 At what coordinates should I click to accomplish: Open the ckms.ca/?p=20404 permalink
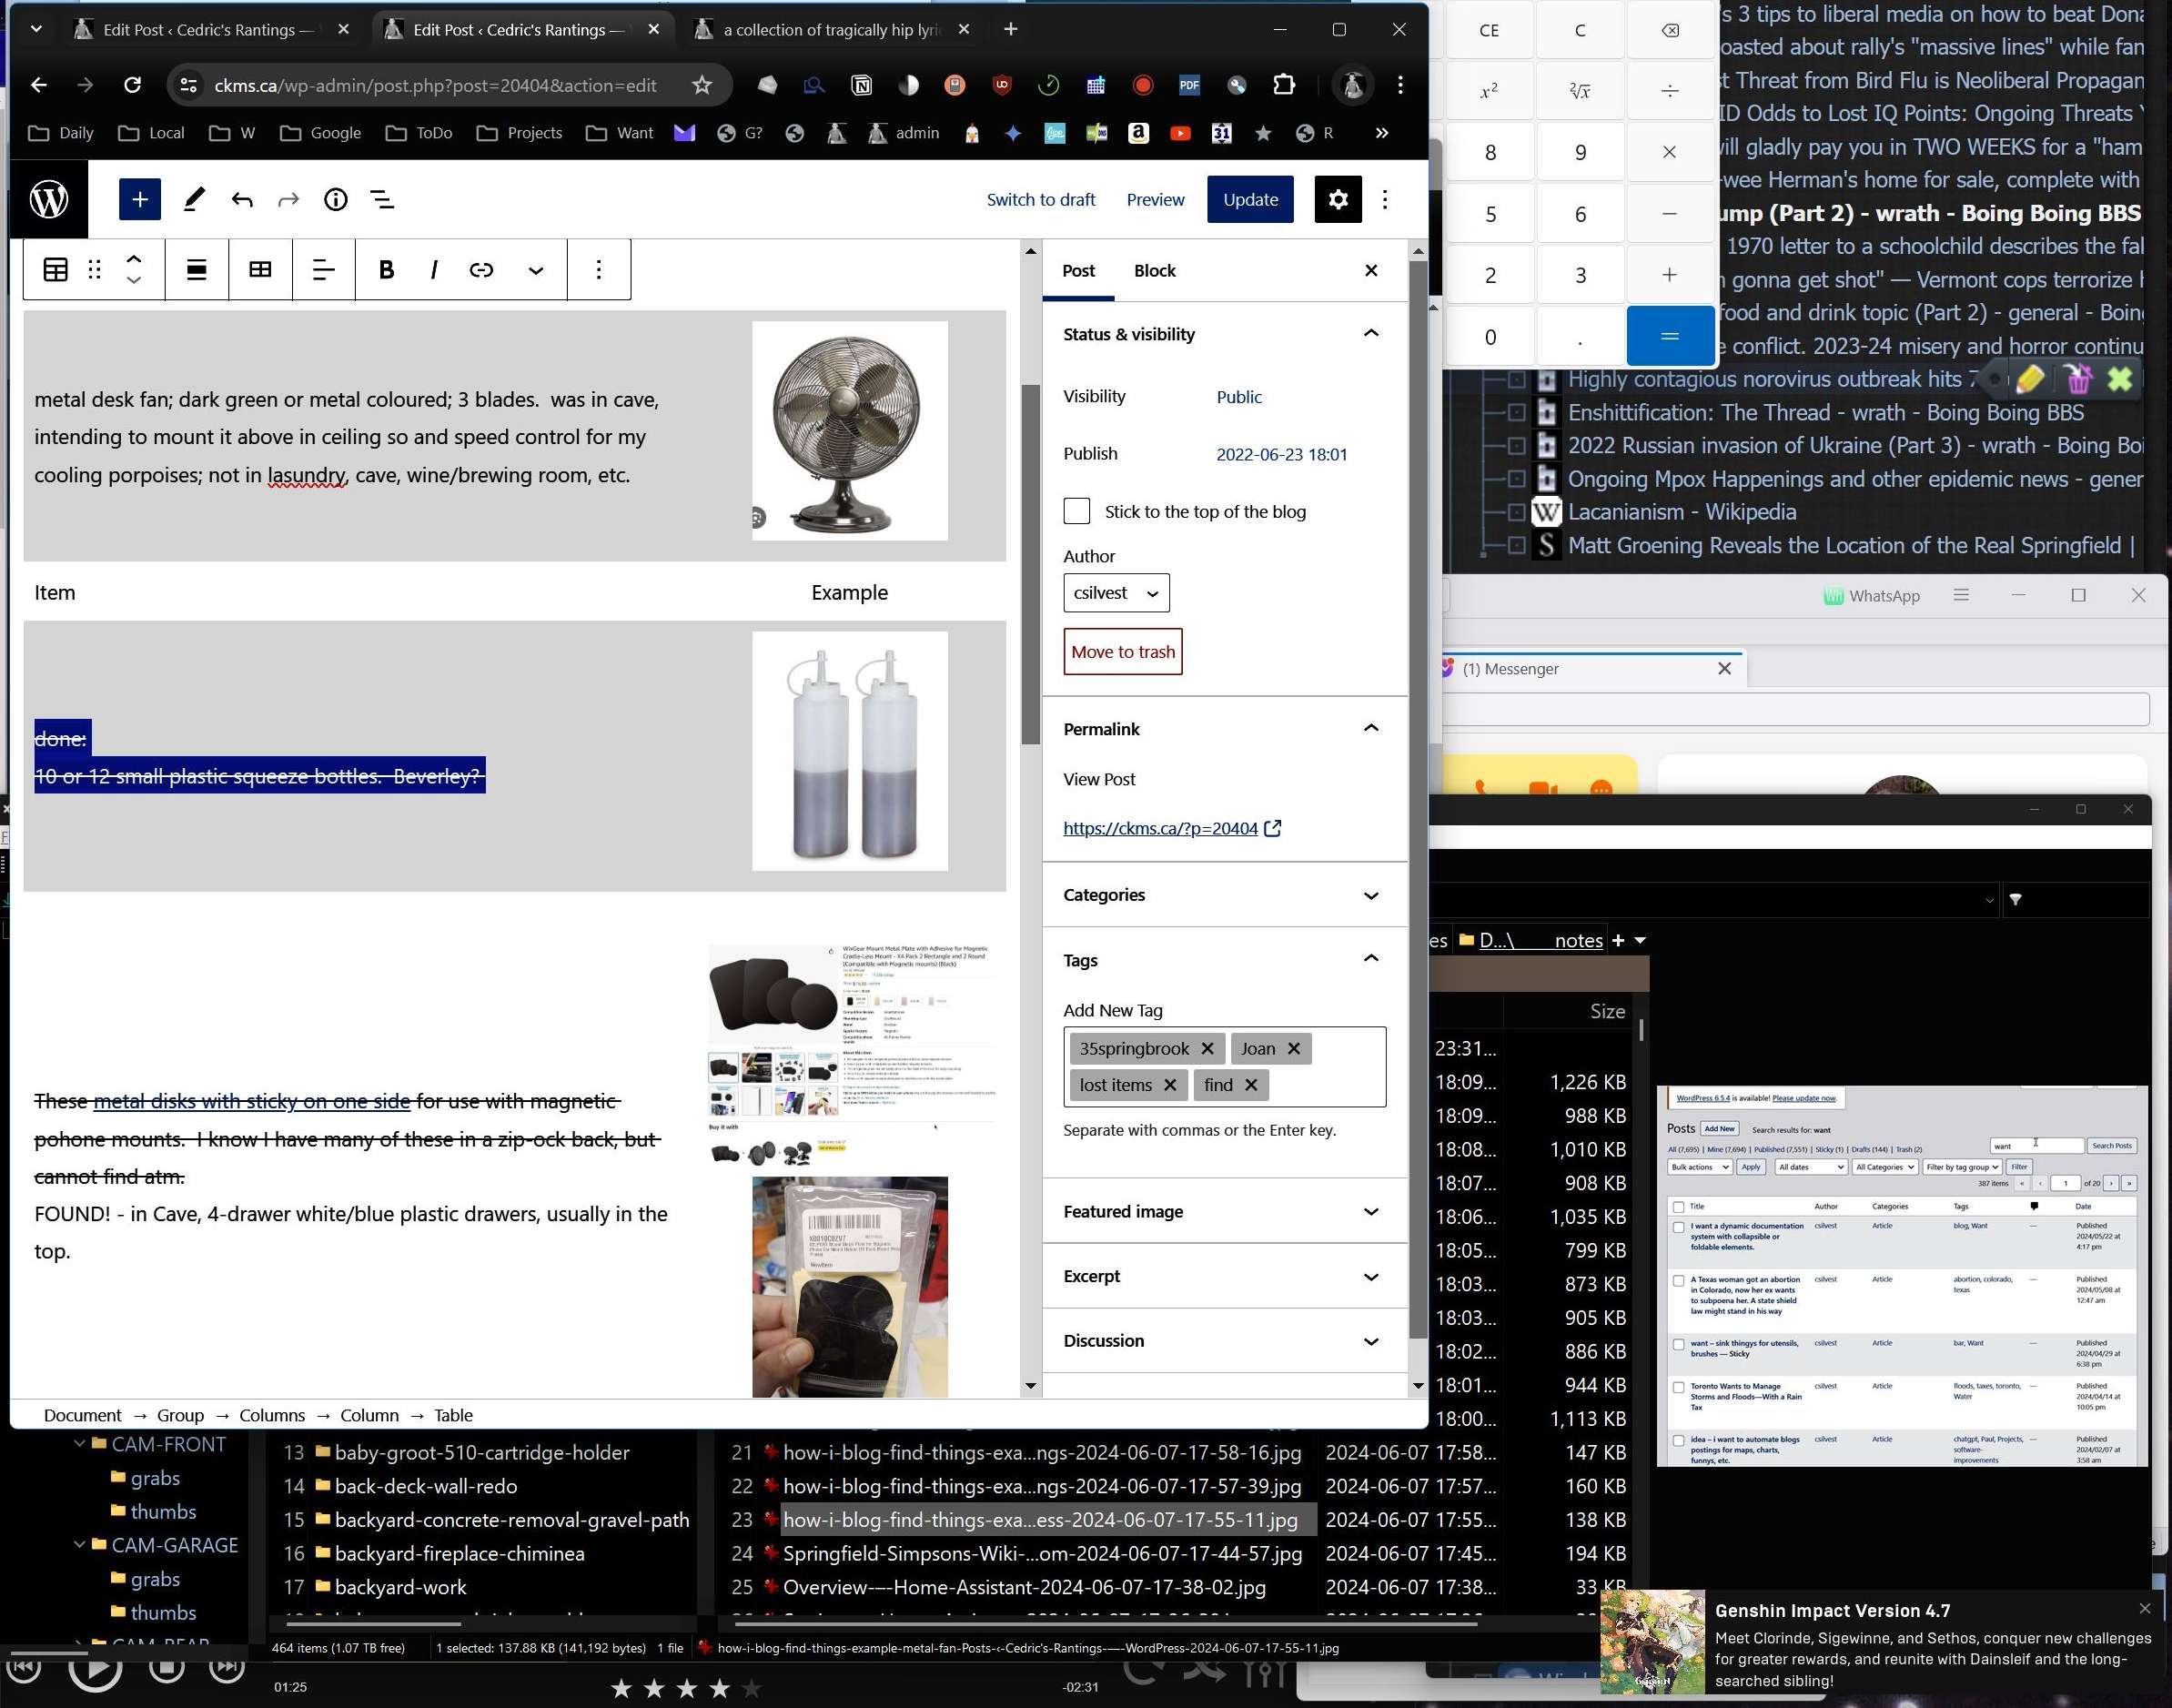1160,828
